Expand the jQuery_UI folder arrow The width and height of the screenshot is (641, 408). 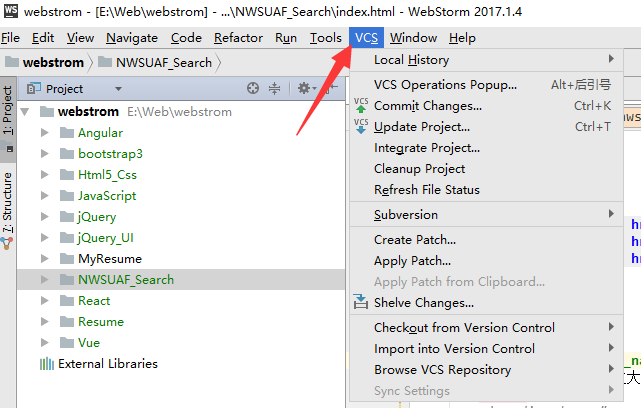[x=45, y=238]
